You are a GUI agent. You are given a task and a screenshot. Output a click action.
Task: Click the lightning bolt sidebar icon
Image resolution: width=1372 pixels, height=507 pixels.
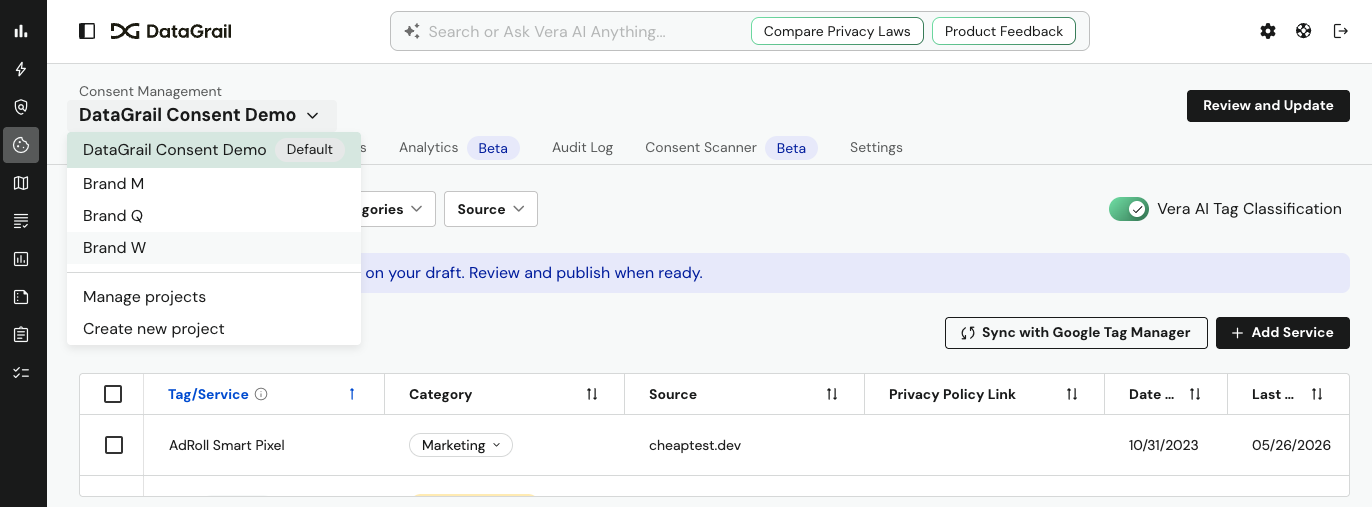21,69
